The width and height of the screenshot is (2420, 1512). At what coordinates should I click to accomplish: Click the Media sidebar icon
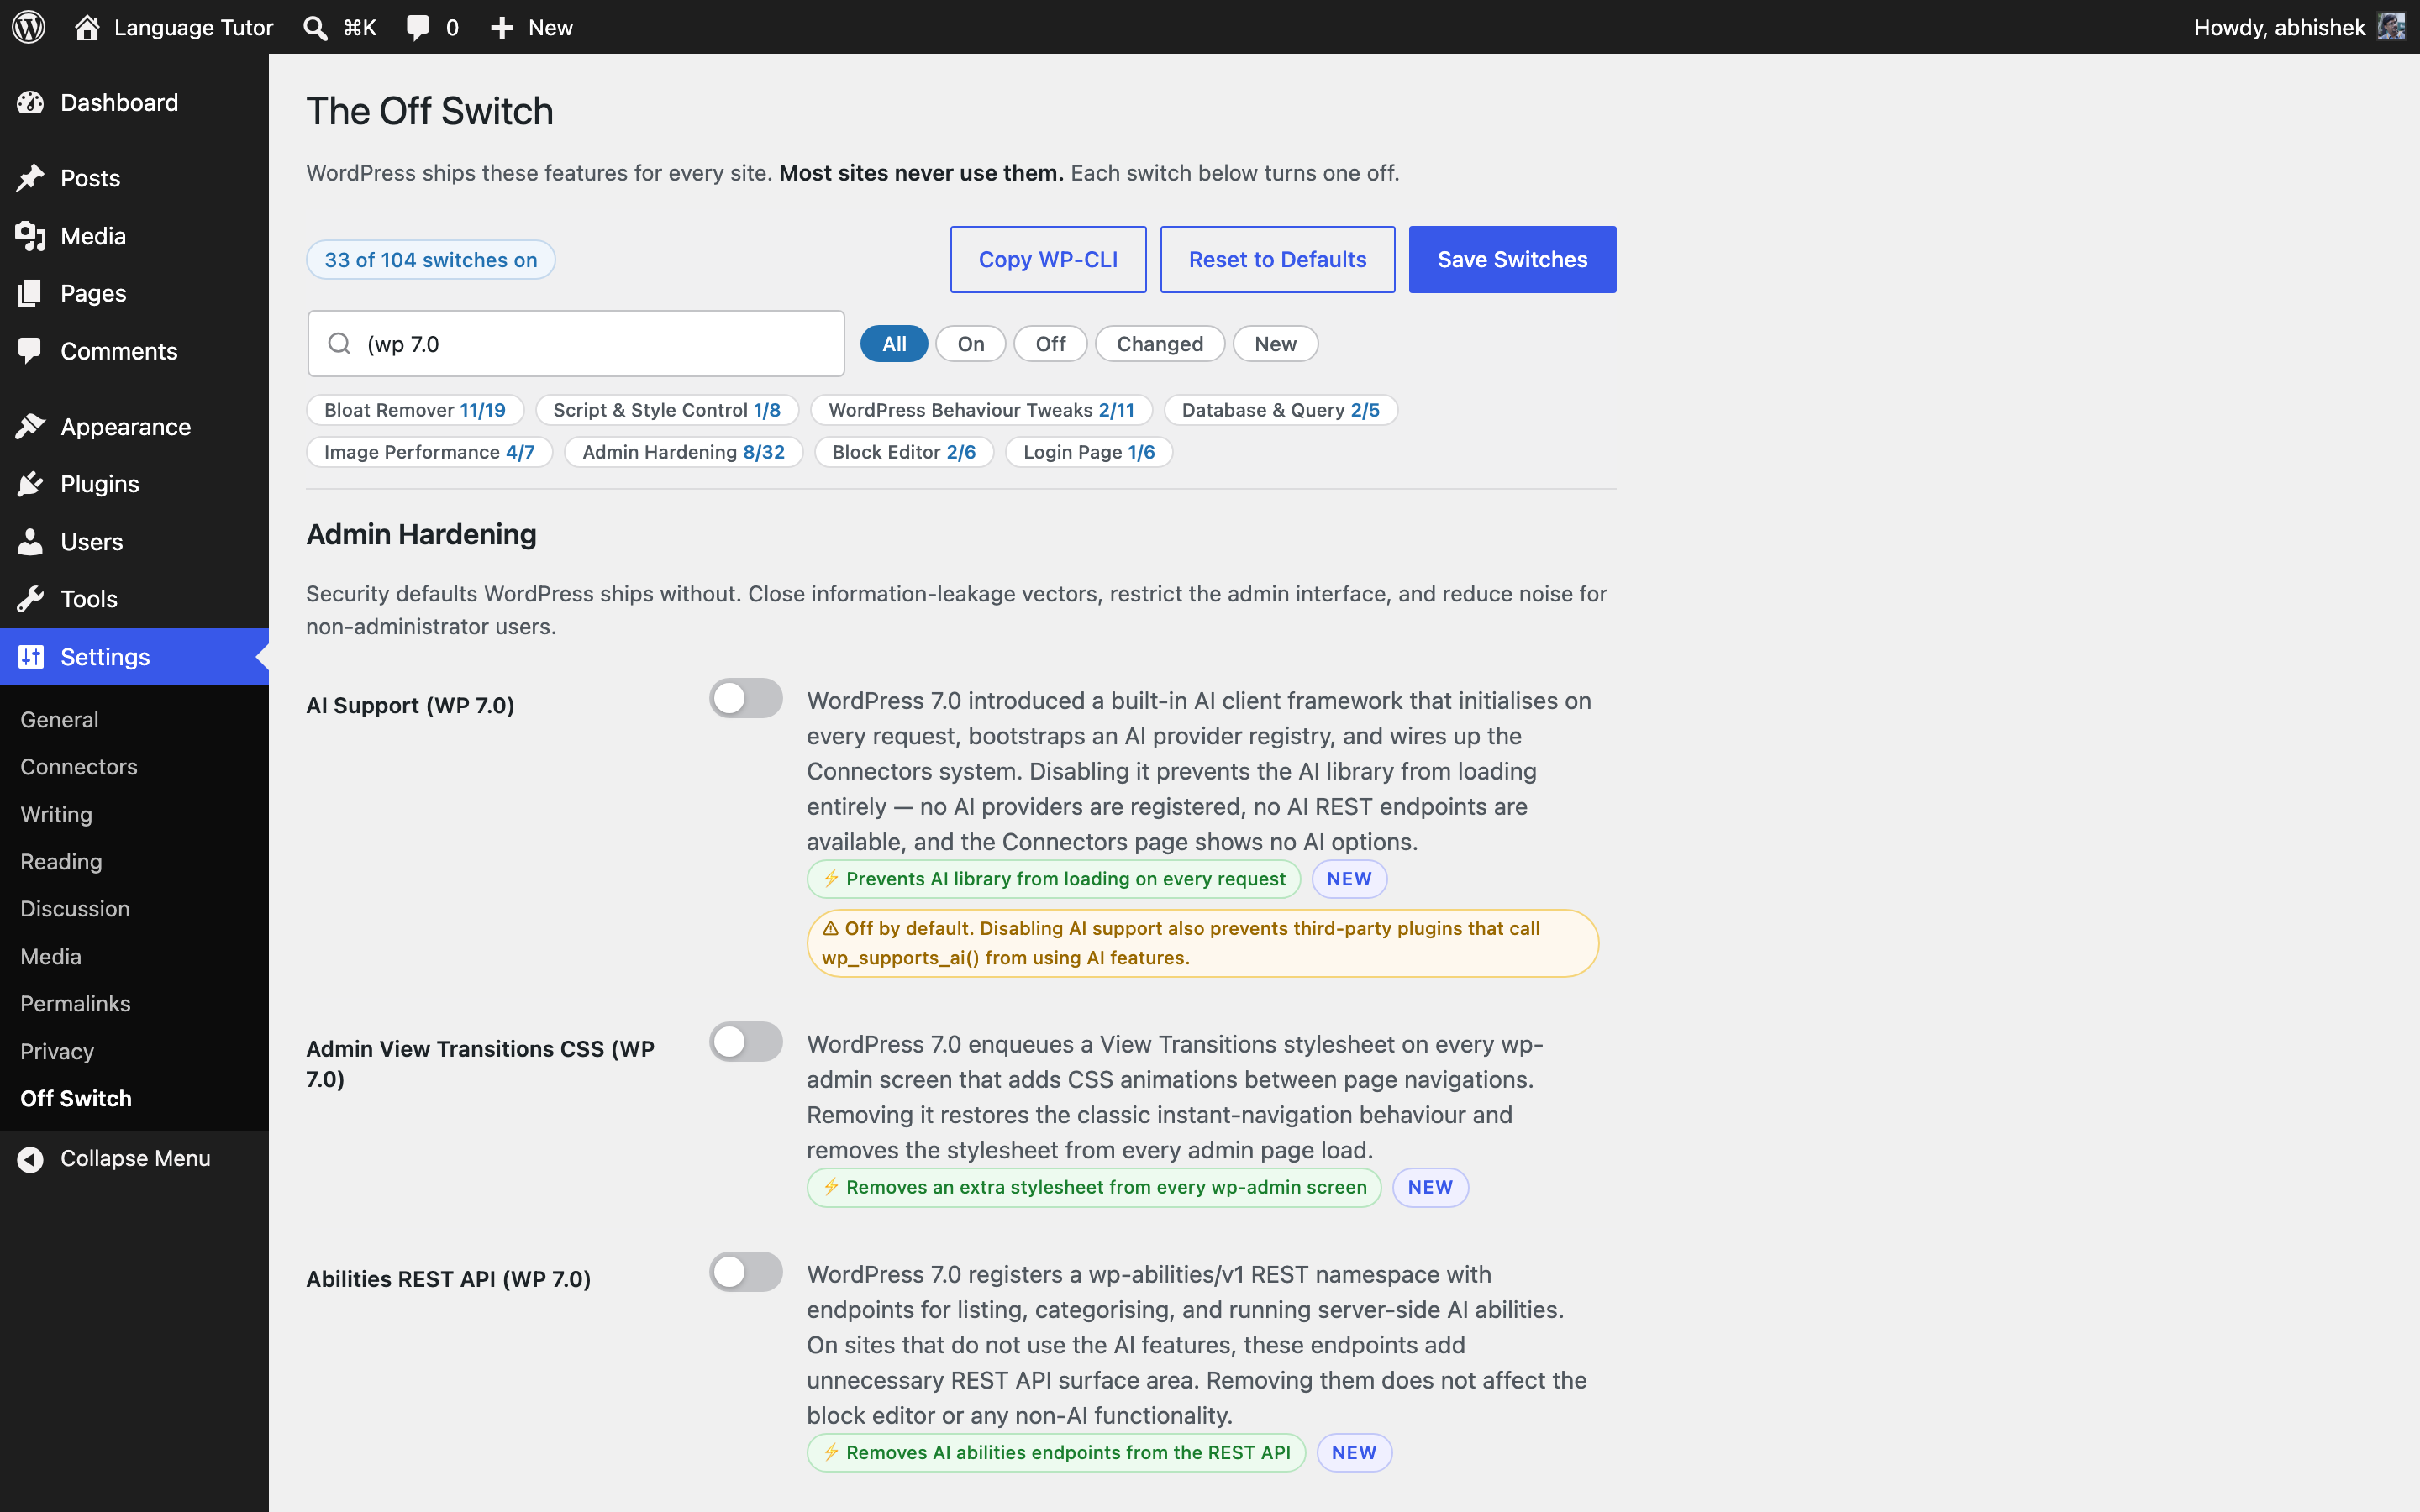pyautogui.click(x=30, y=236)
